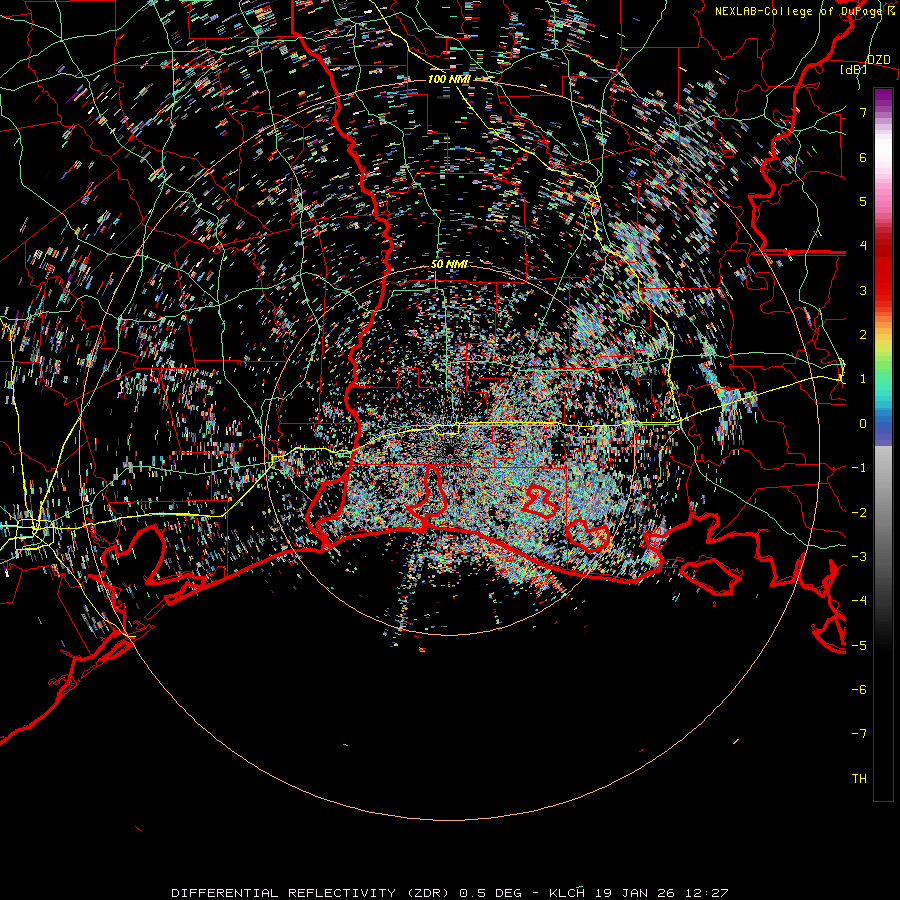This screenshot has width=900, height=900.
Task: Click the 4 value on the color scale
Action: pyautogui.click(x=863, y=246)
